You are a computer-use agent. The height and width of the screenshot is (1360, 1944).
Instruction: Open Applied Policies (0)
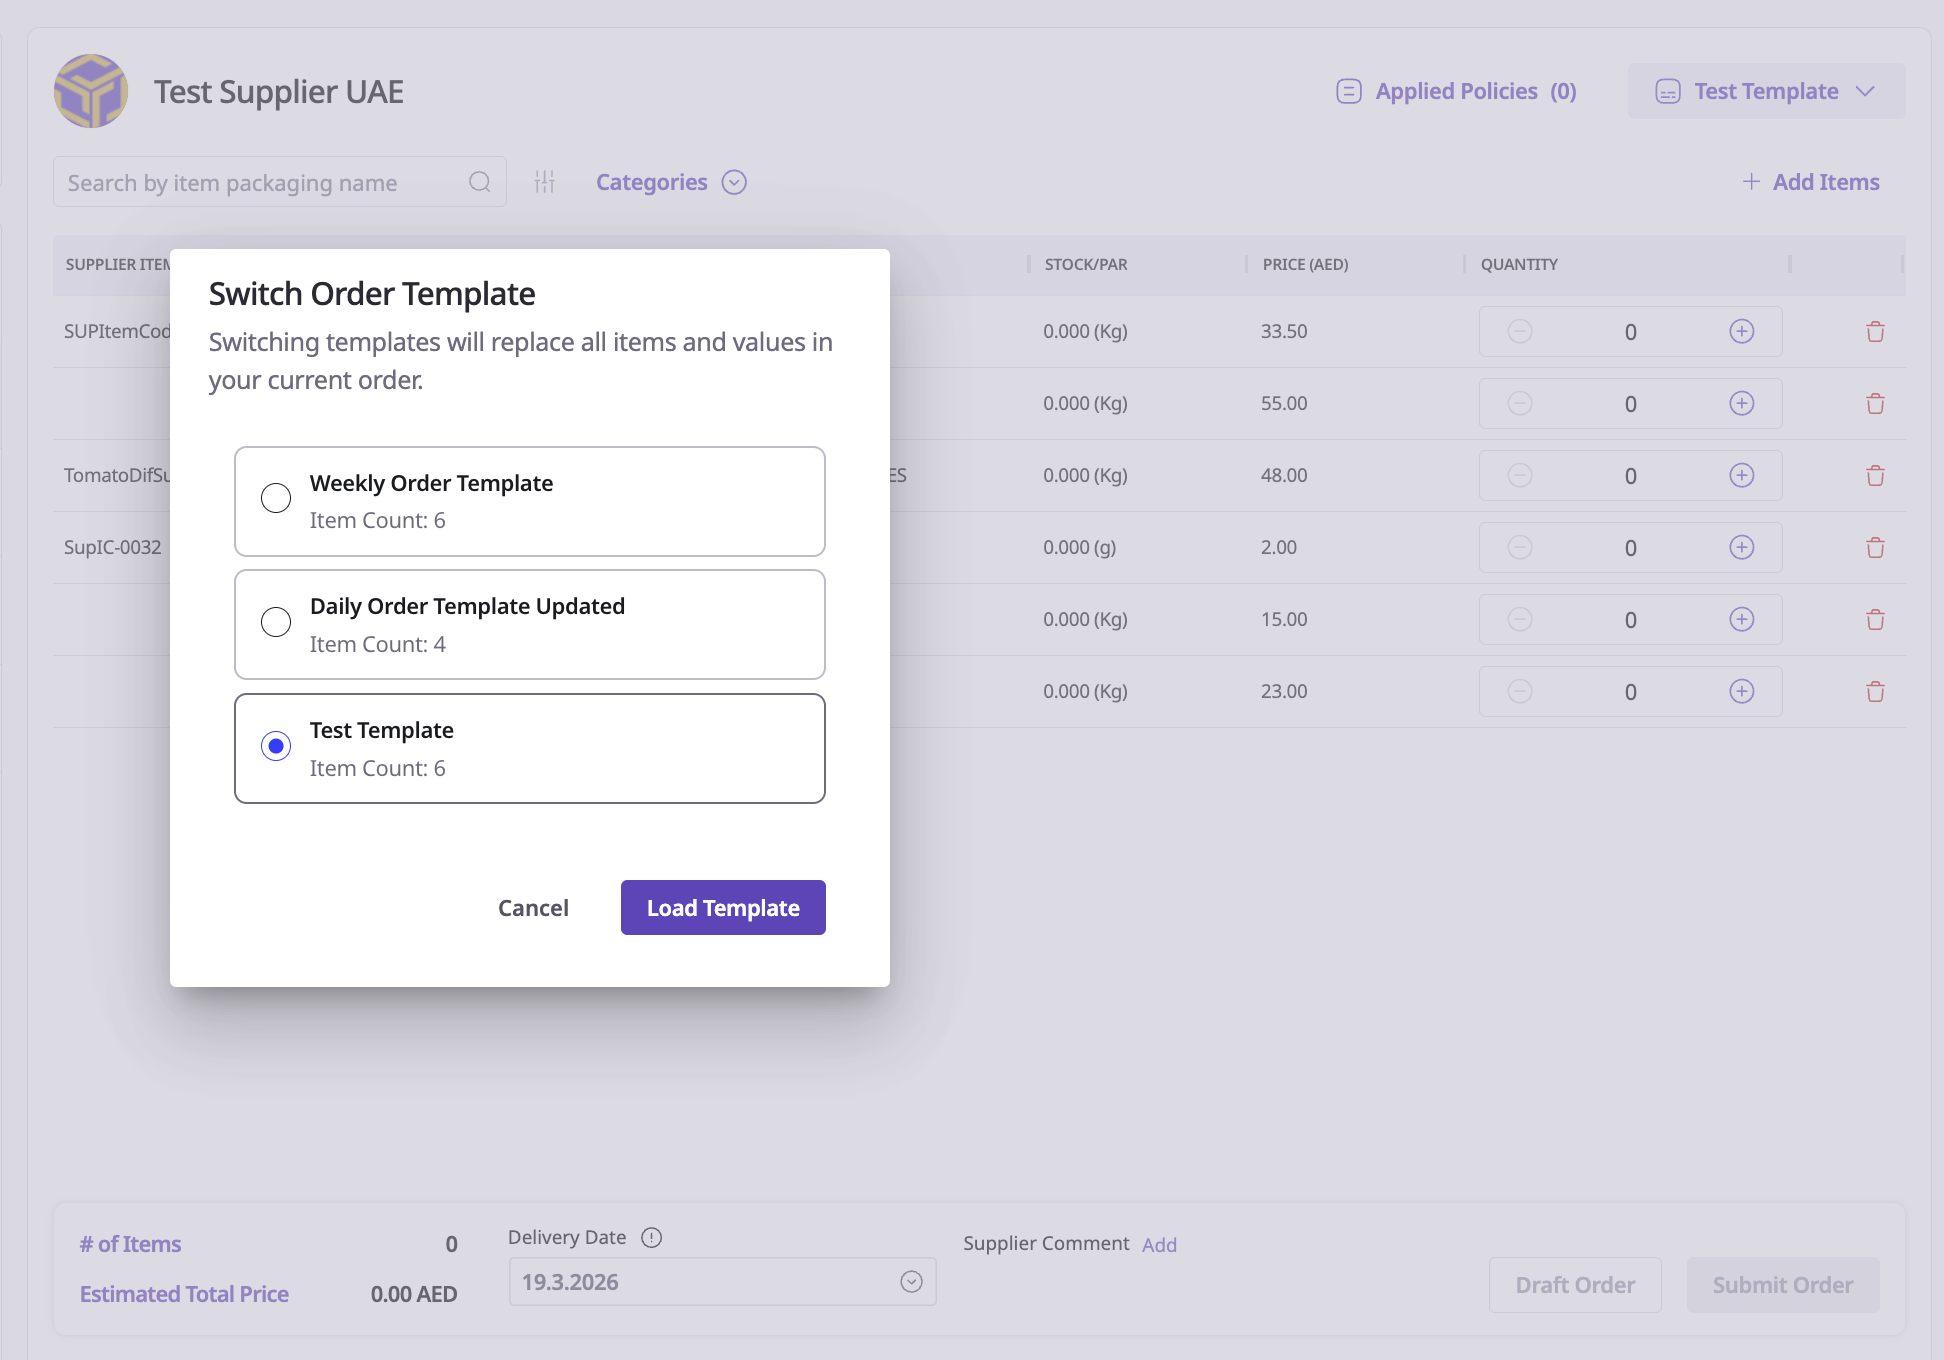pyautogui.click(x=1457, y=91)
